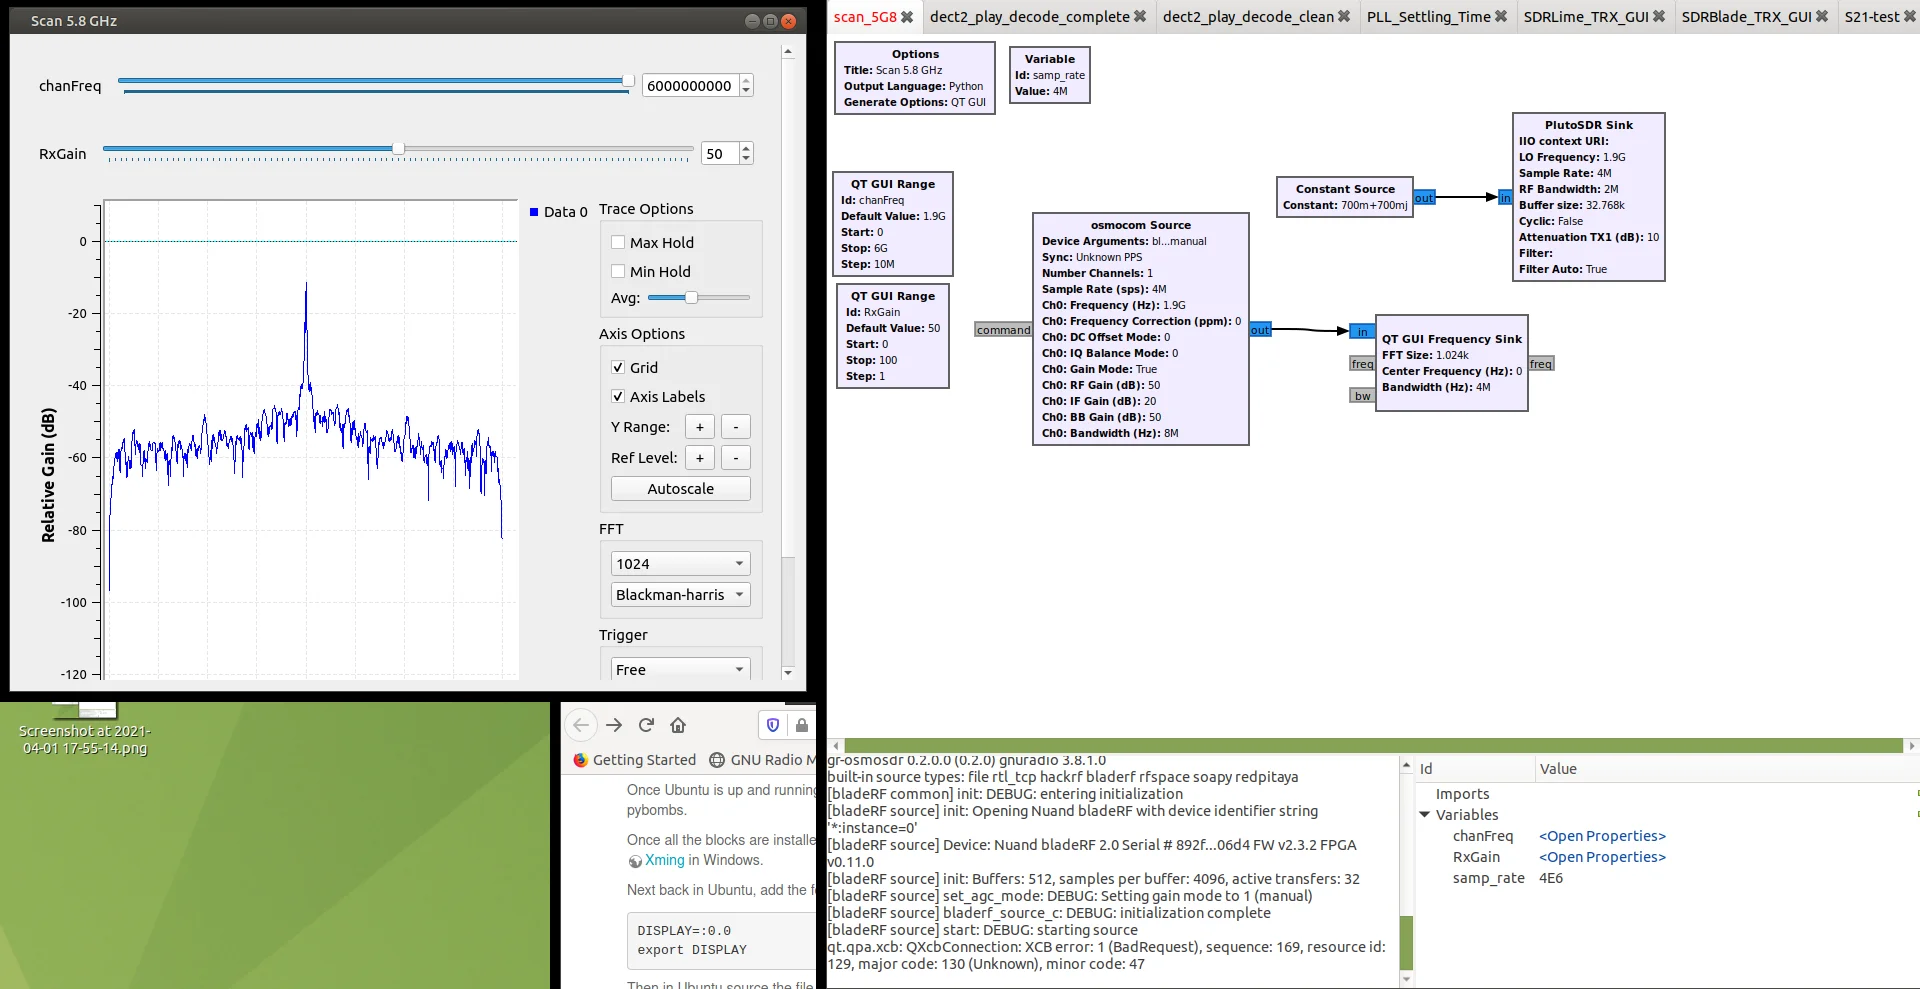Open the Blackman-harris window dropdown
The image size is (1920, 989).
(x=680, y=595)
